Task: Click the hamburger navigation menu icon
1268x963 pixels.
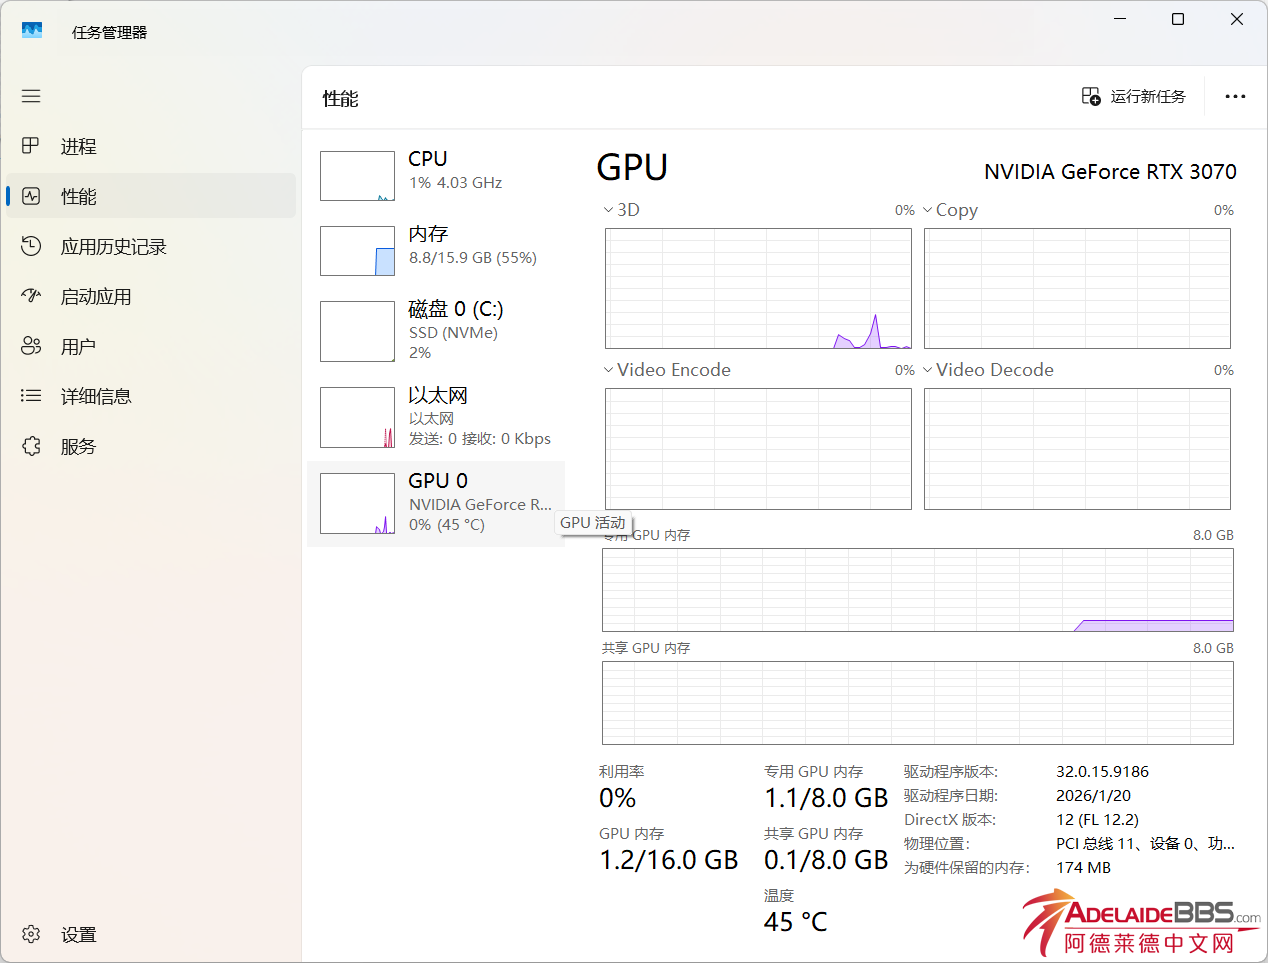Action: click(x=31, y=96)
